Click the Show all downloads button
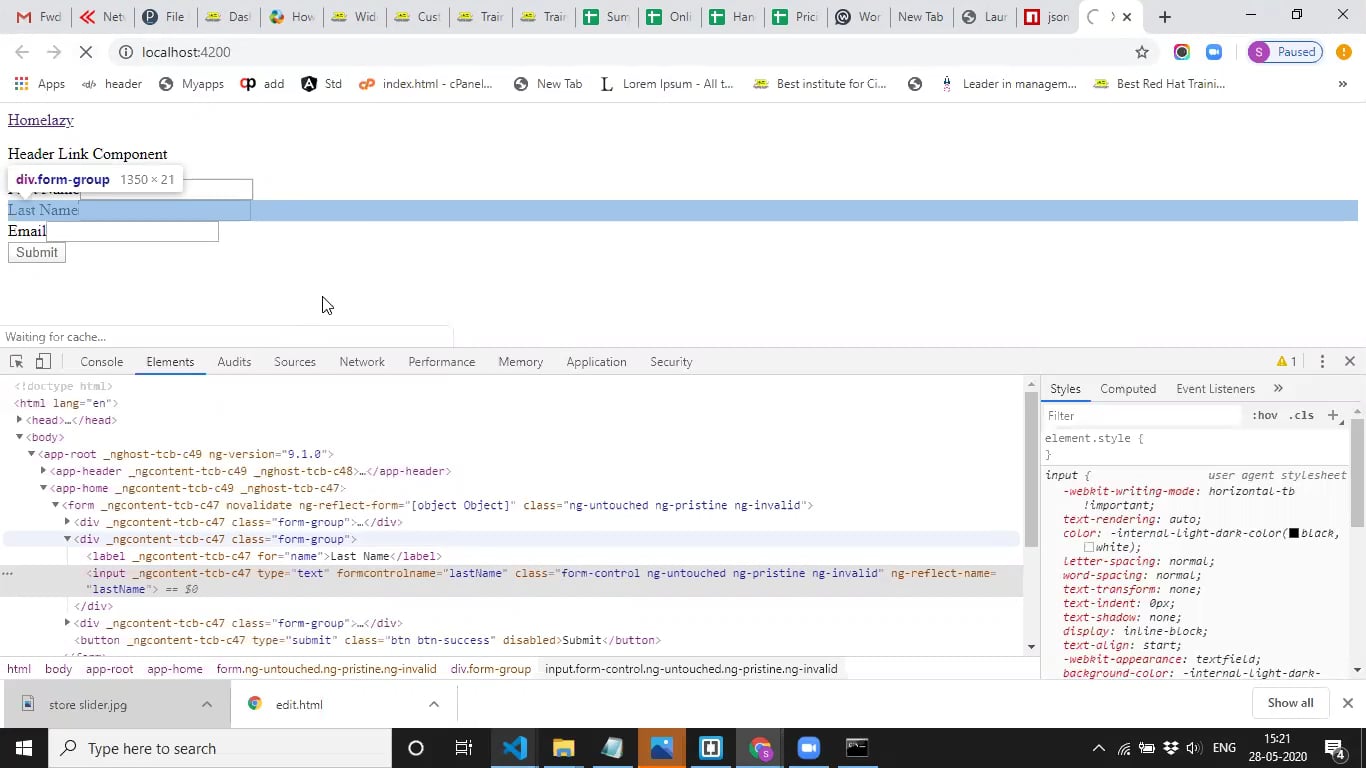This screenshot has width=1366, height=768. [x=1290, y=703]
